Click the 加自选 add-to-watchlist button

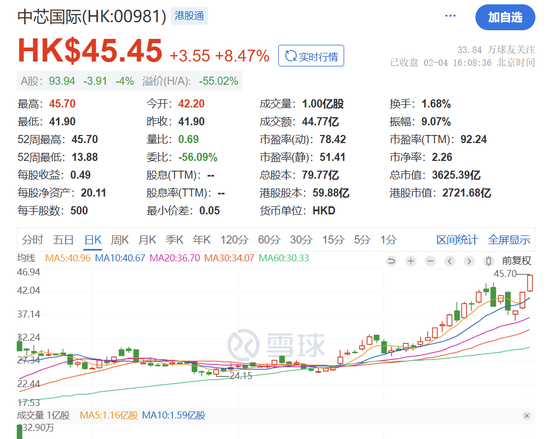505,17
